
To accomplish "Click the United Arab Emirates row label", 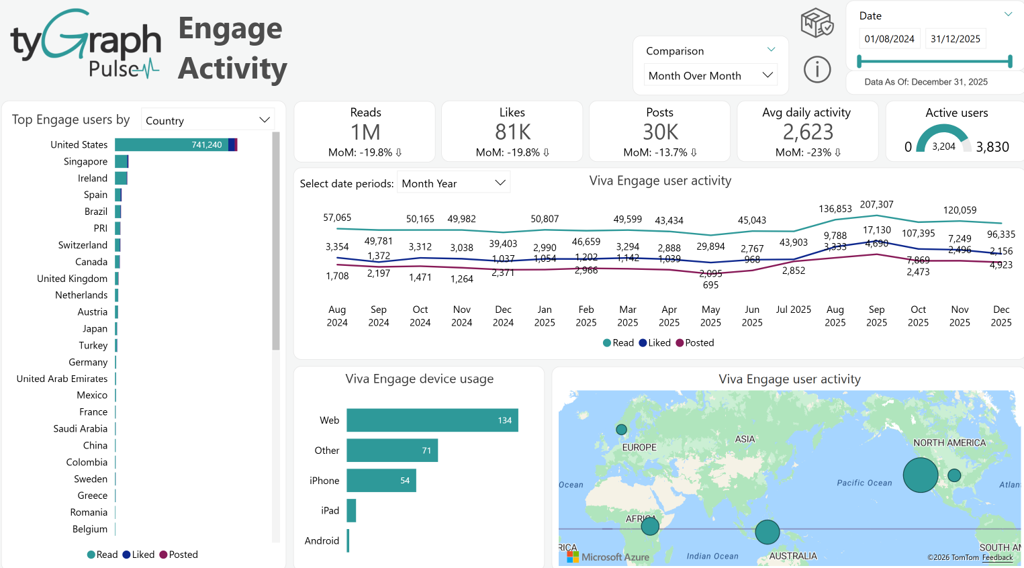I will (x=62, y=379).
